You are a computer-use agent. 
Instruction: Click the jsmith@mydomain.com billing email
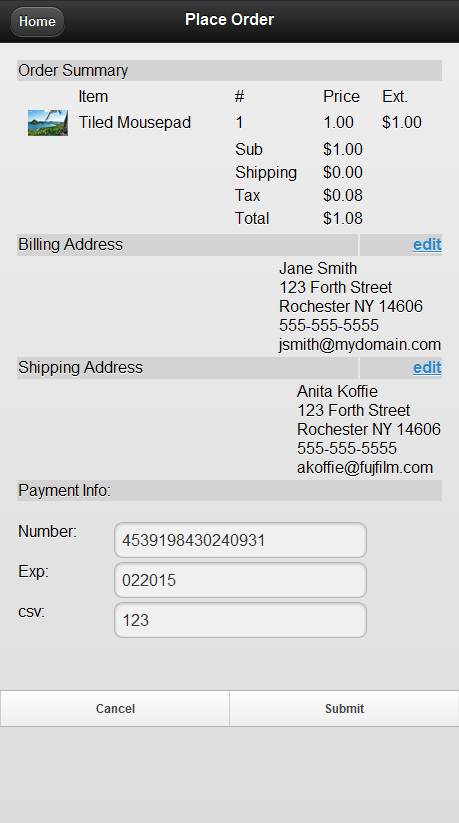point(360,344)
